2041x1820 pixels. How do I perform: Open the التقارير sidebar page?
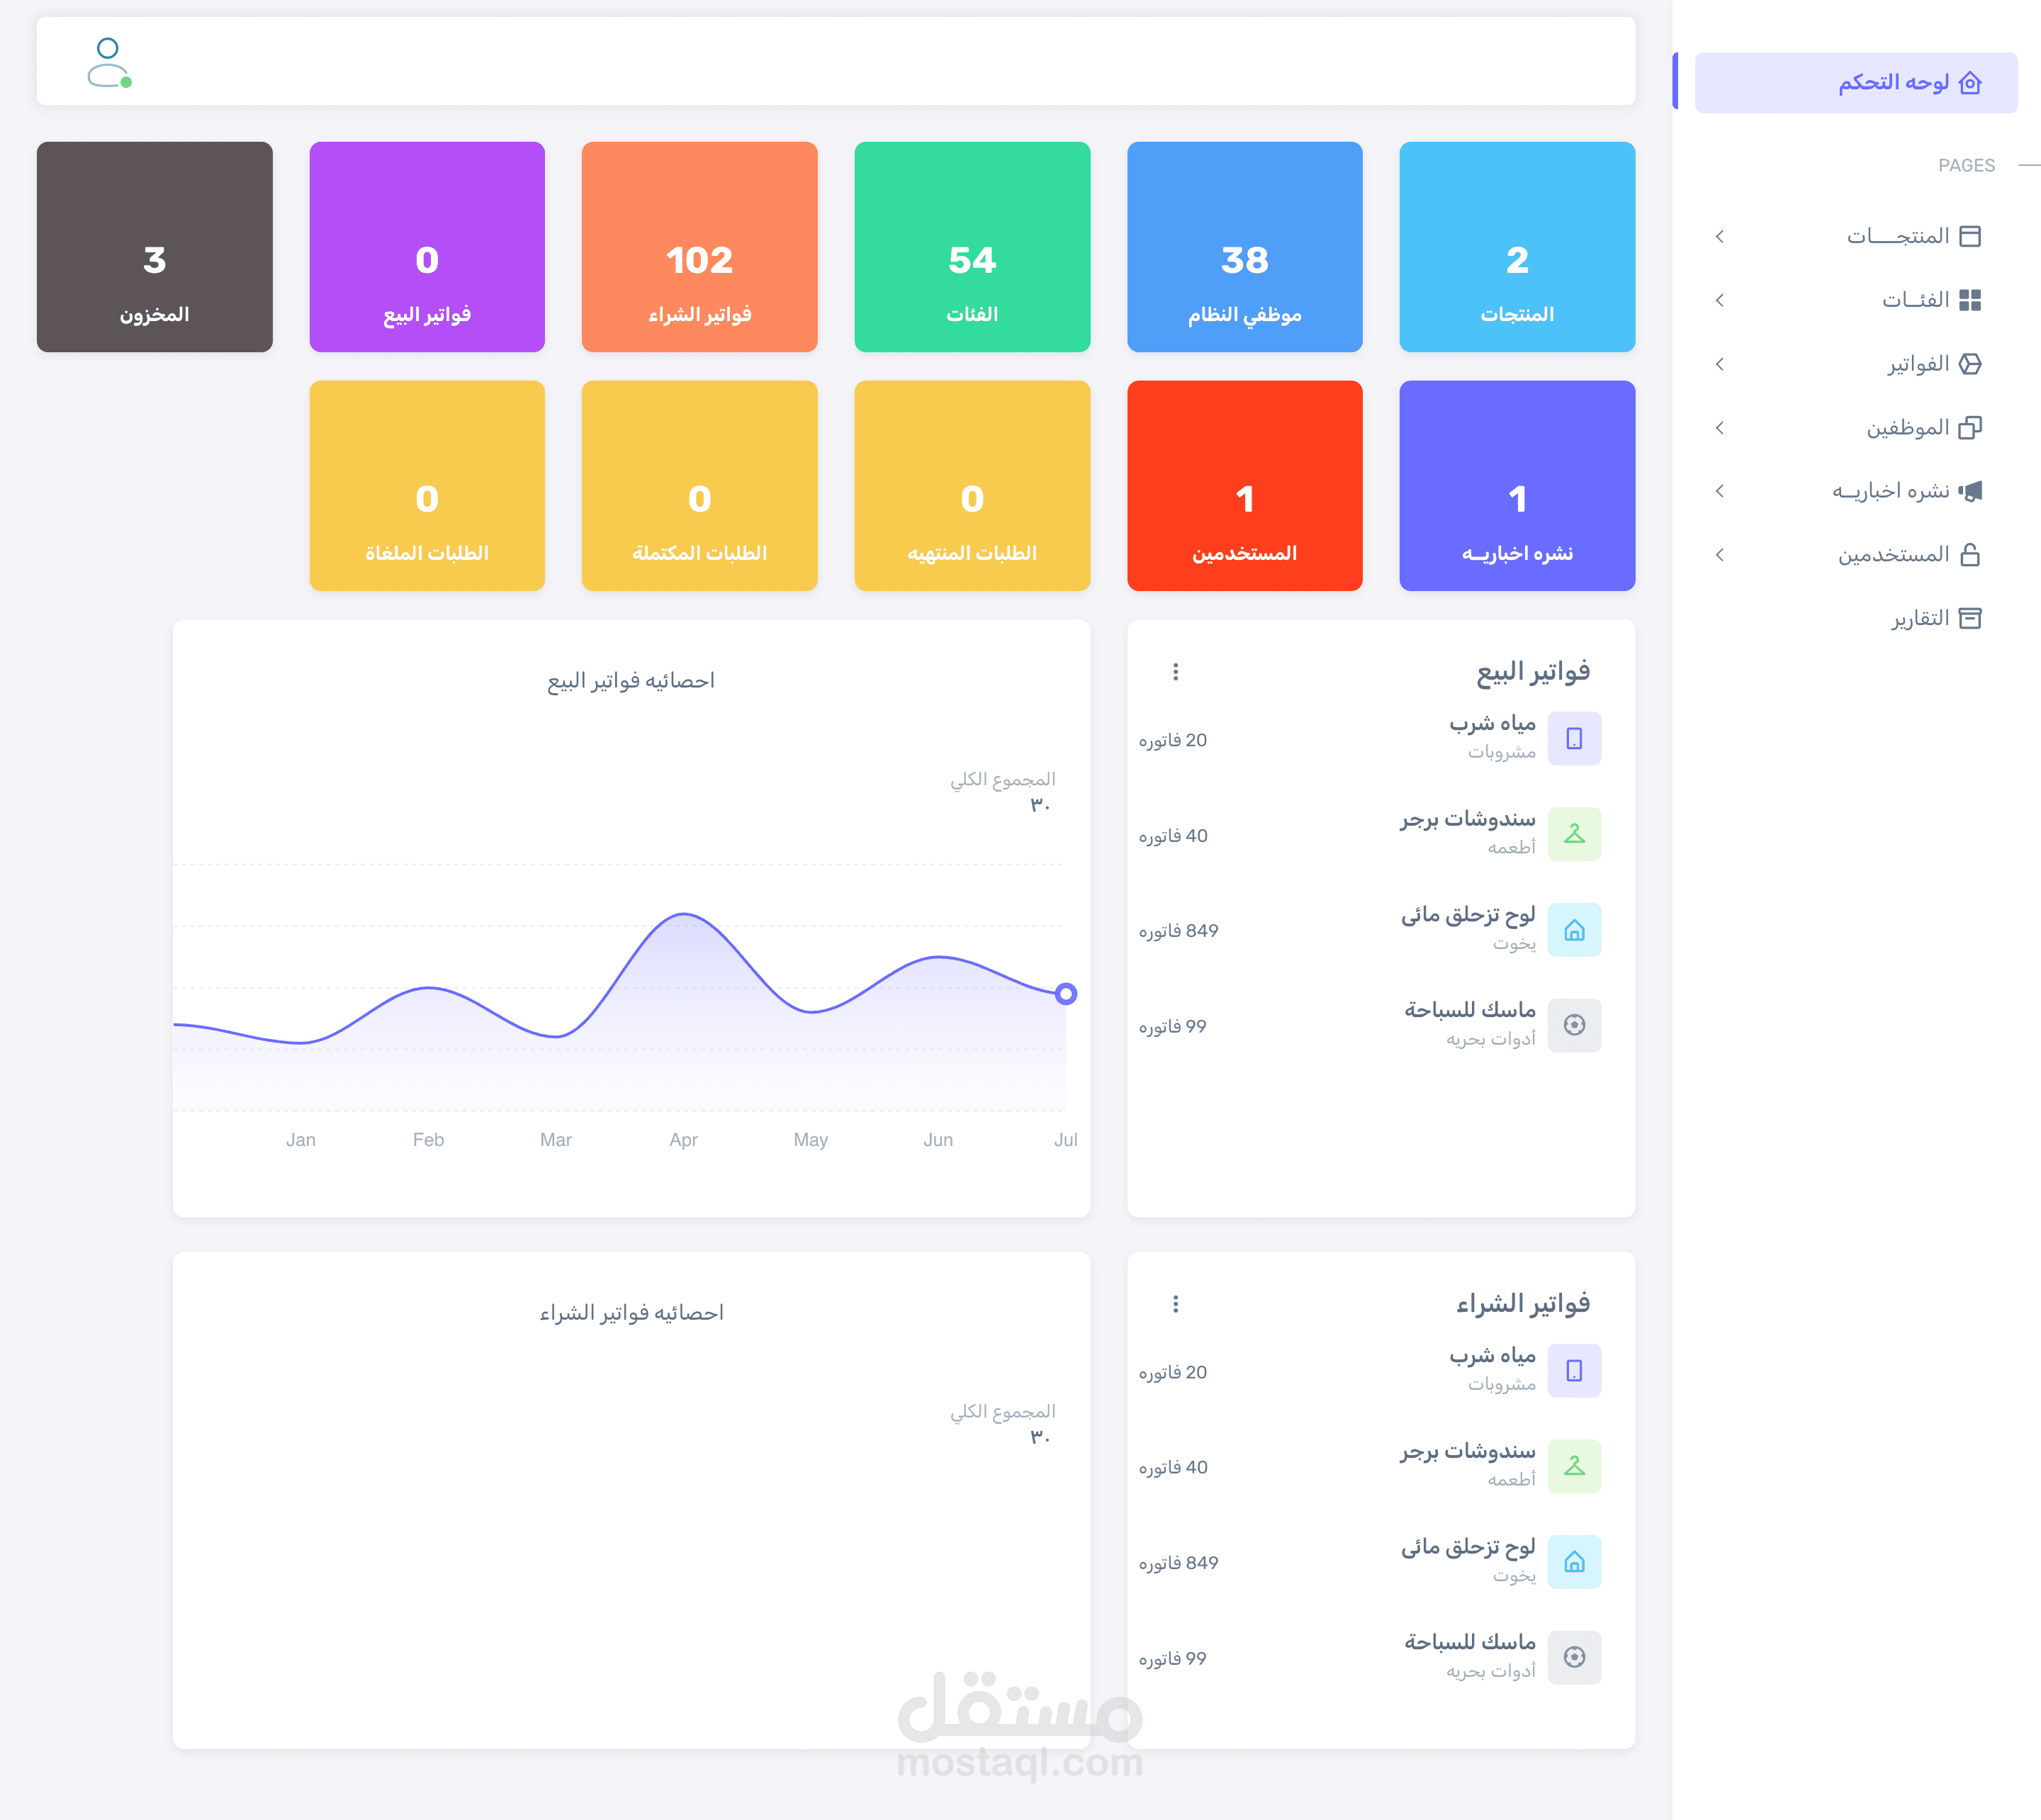(x=1920, y=618)
